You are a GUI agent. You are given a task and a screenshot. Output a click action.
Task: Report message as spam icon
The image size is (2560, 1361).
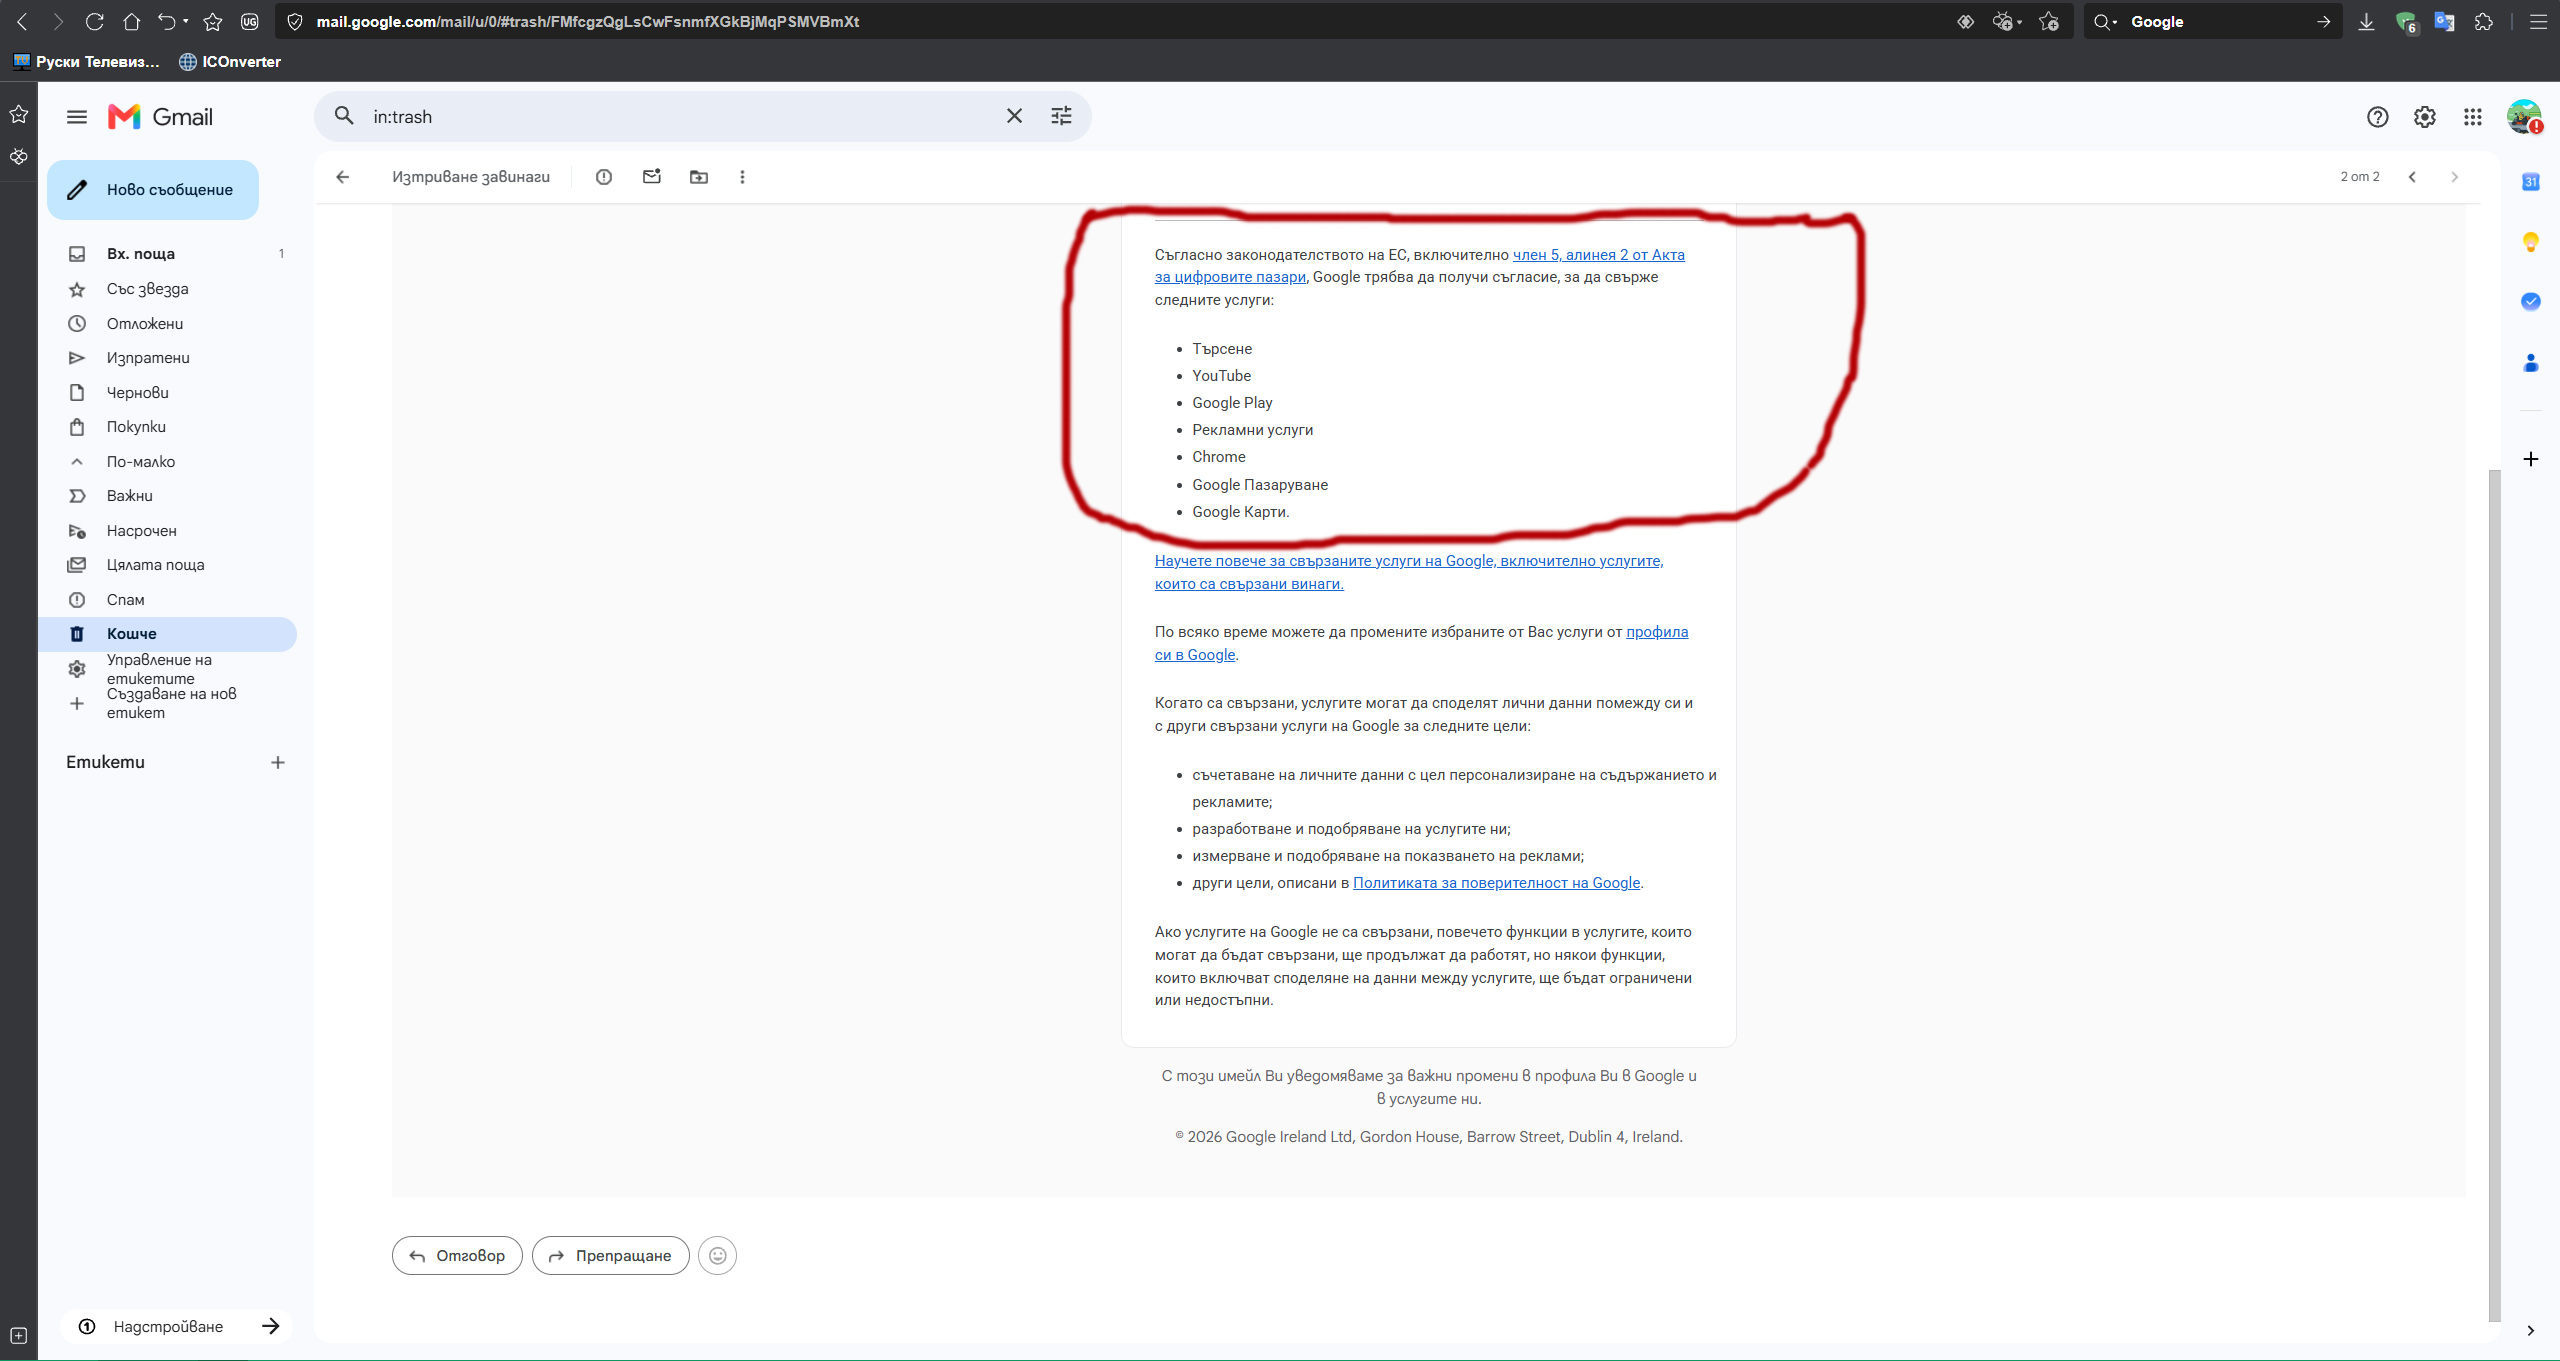click(604, 177)
